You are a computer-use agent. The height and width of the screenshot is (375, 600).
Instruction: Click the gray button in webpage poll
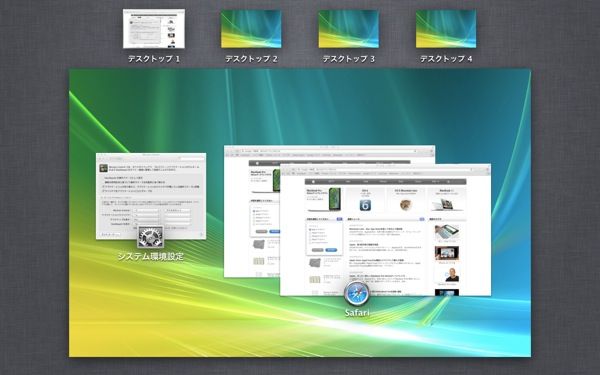point(318,250)
